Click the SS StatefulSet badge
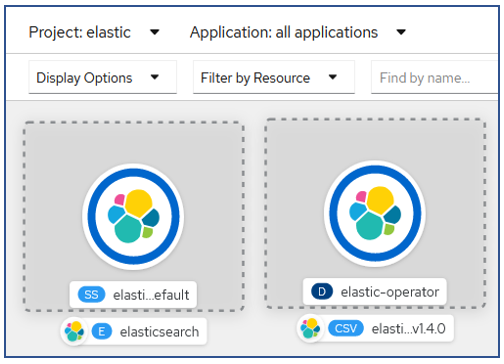The image size is (504, 364). click(91, 295)
